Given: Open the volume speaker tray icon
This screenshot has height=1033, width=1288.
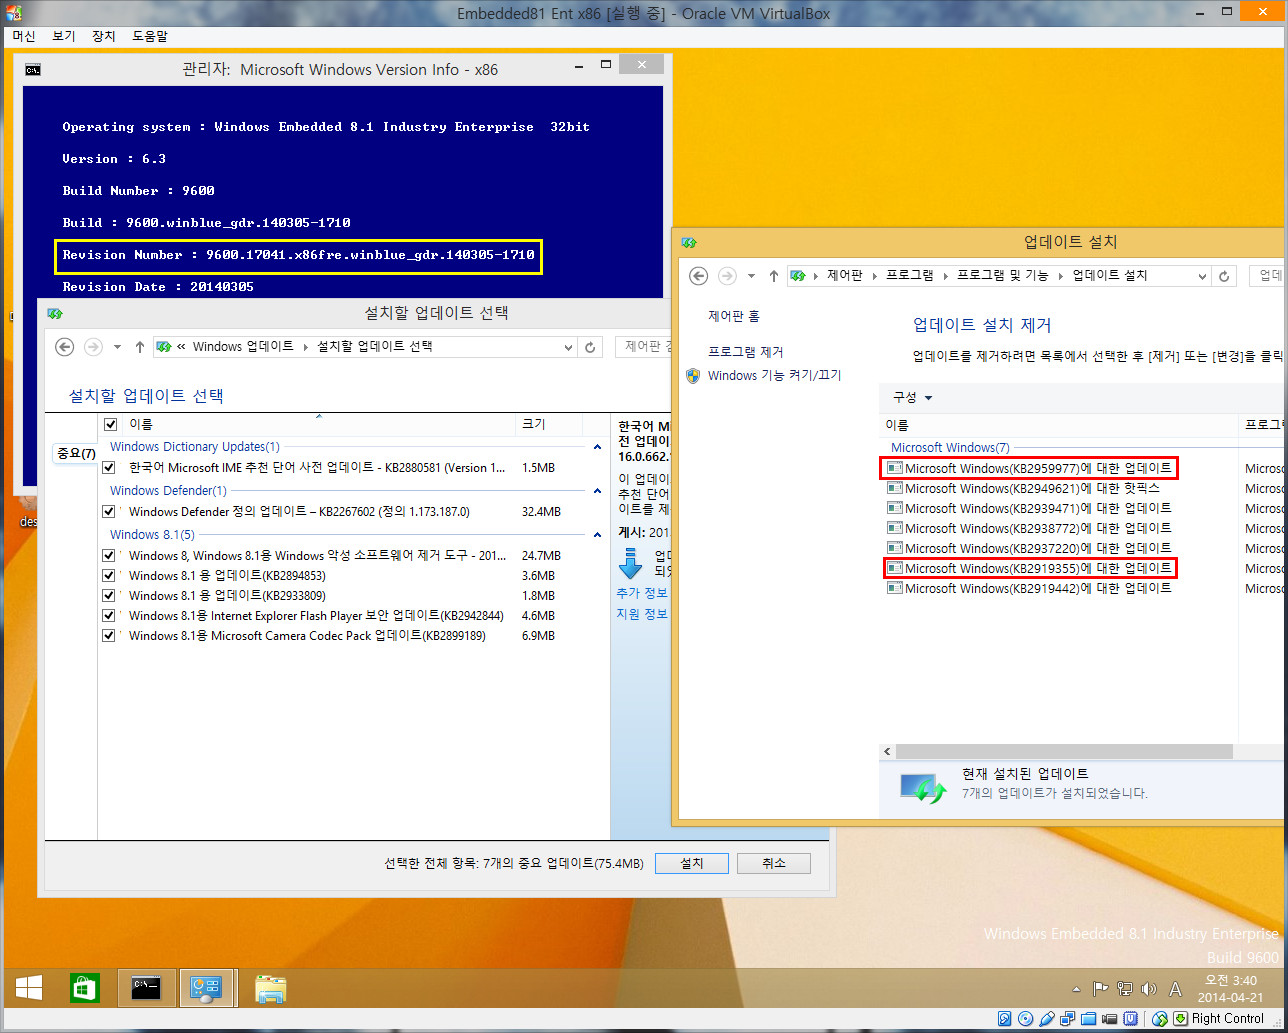Looking at the screenshot, I should pos(1148,989).
